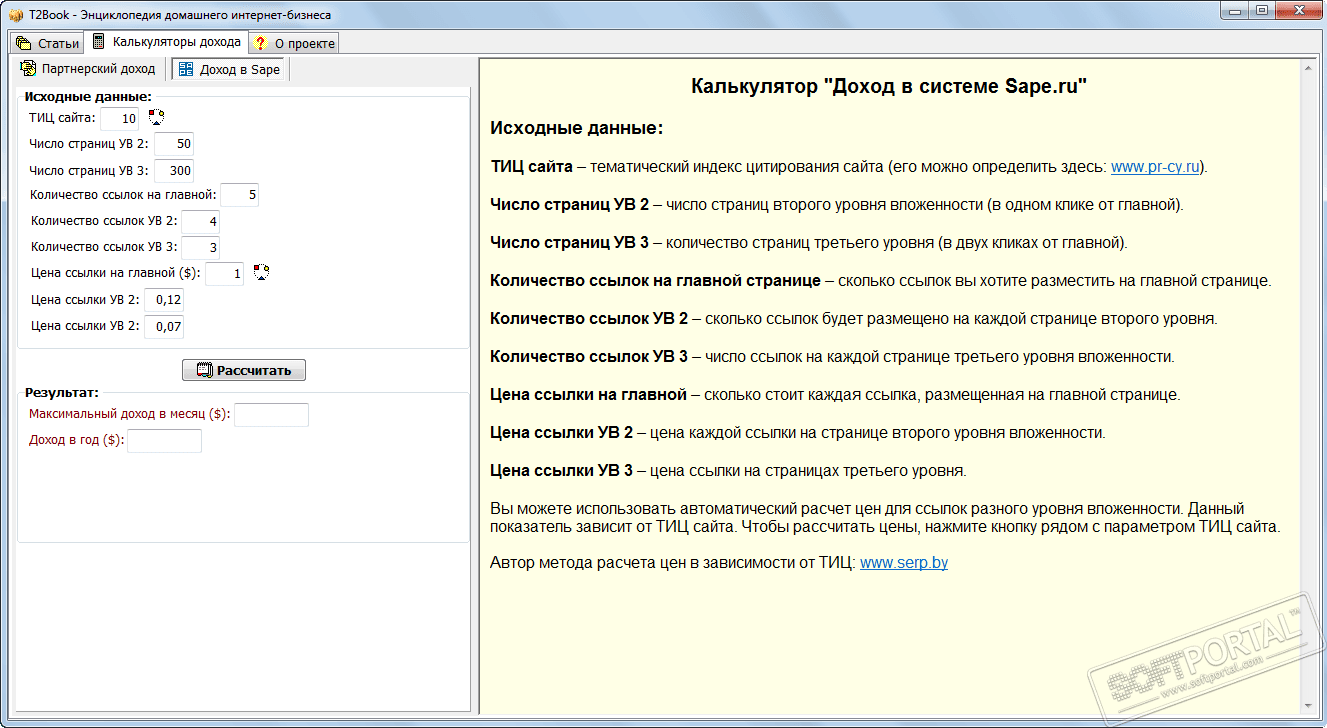Click the "Количество ссылок на главной:" form label
1327x728 pixels.
pyautogui.click(x=124, y=195)
